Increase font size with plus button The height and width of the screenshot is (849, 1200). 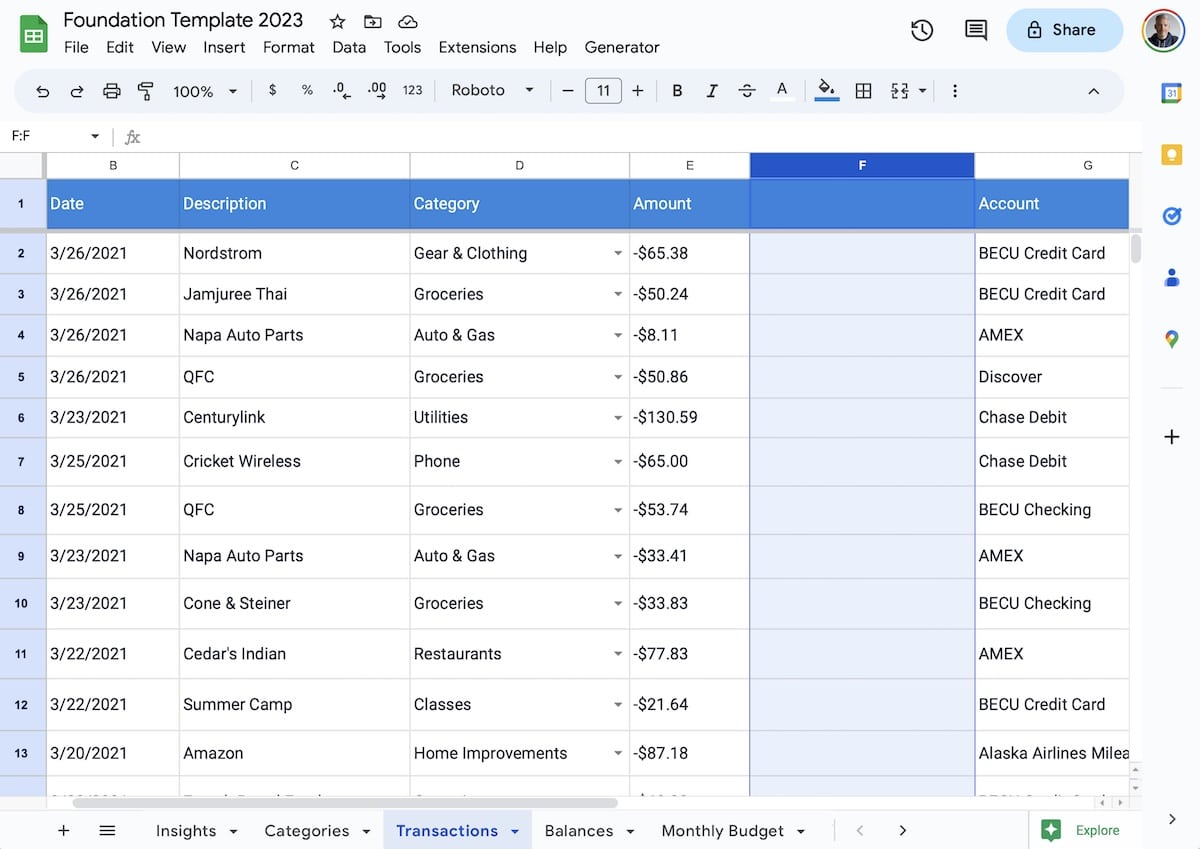point(638,91)
